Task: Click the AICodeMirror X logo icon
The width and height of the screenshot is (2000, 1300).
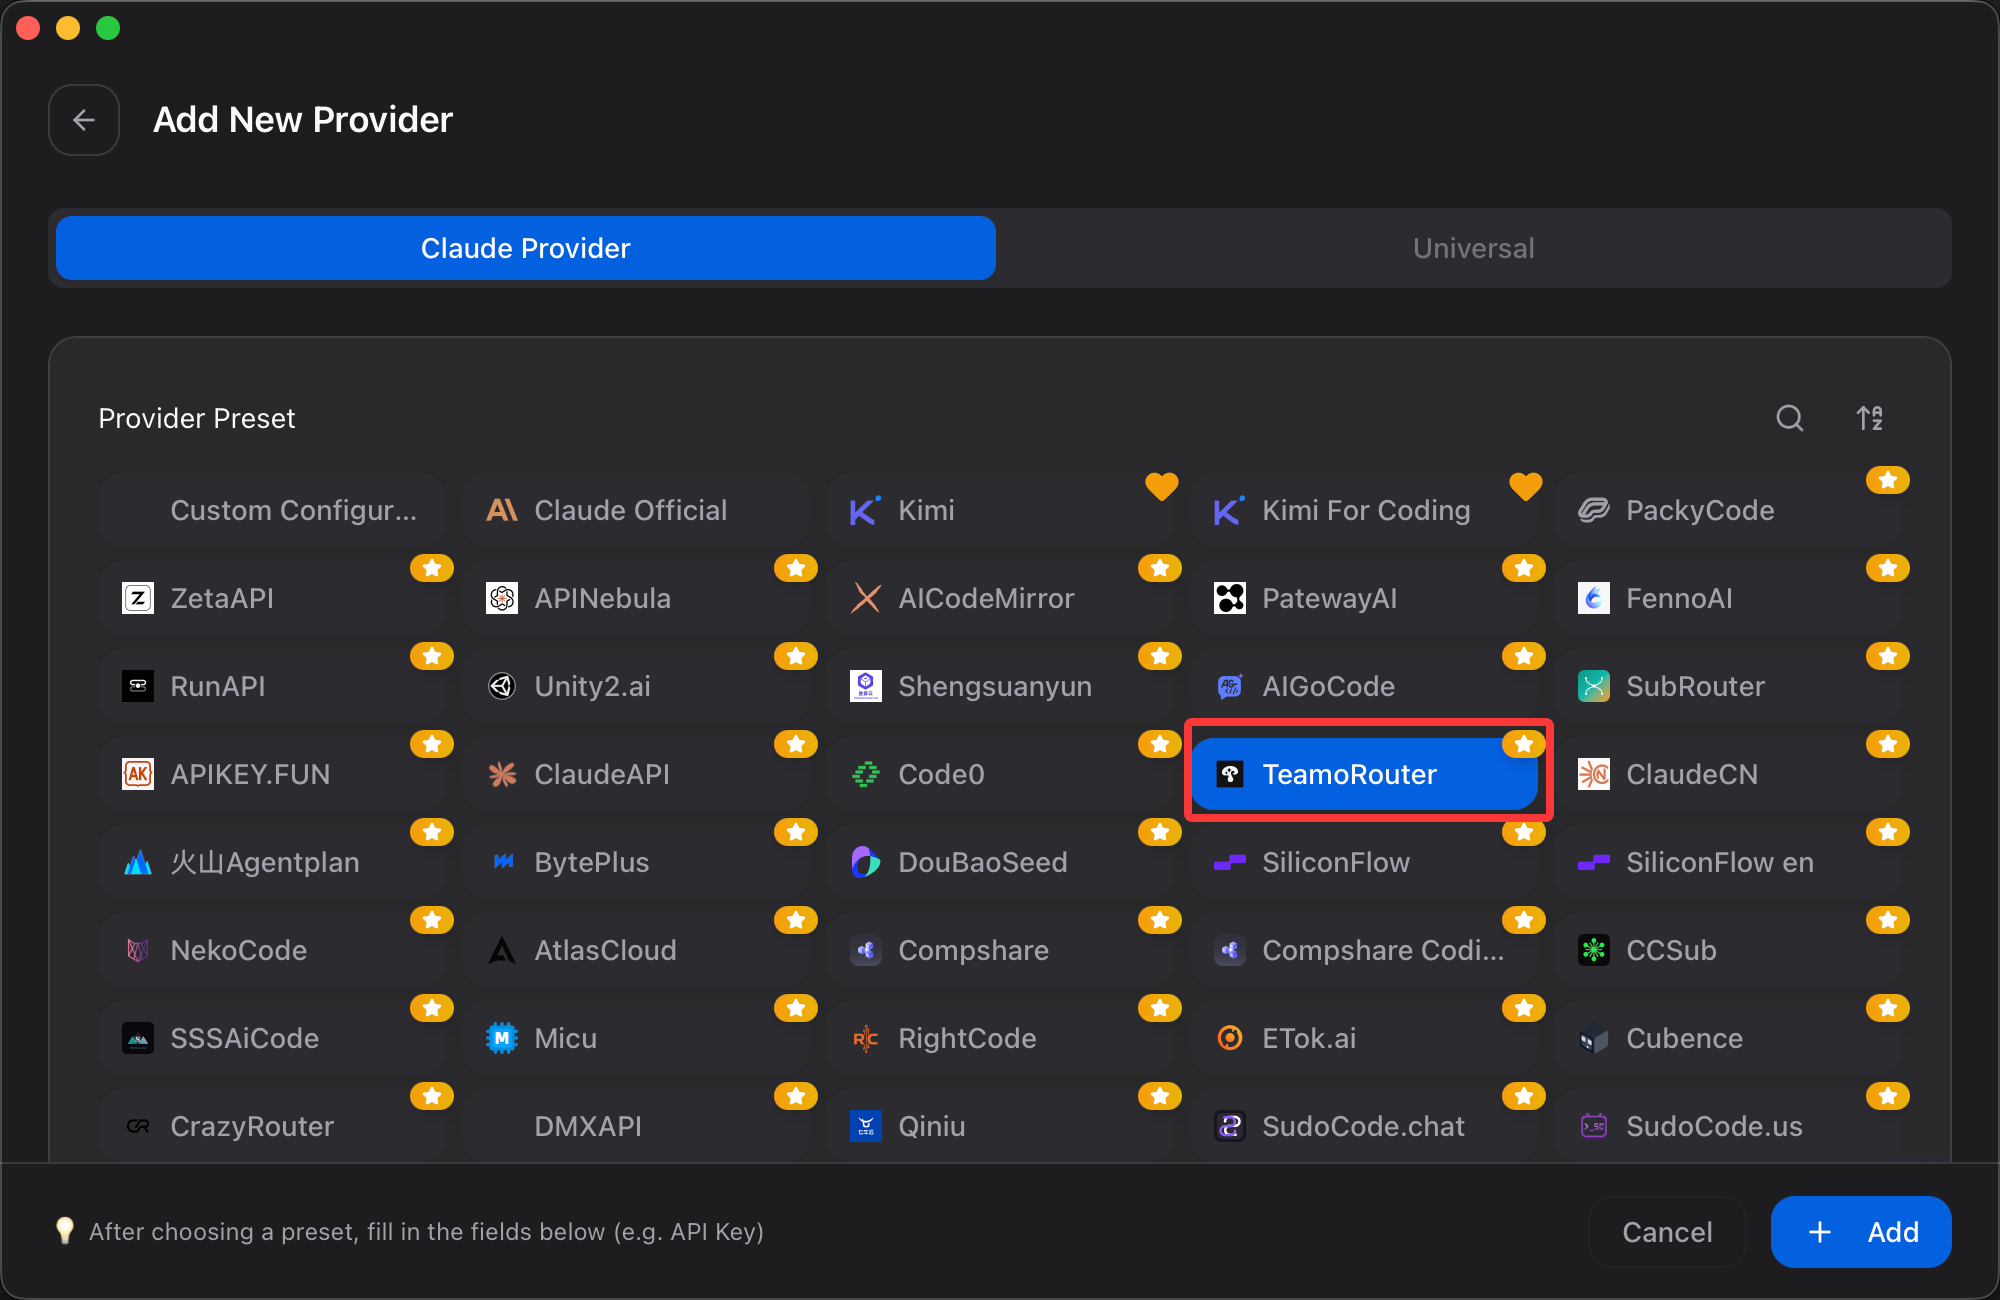Action: [866, 598]
